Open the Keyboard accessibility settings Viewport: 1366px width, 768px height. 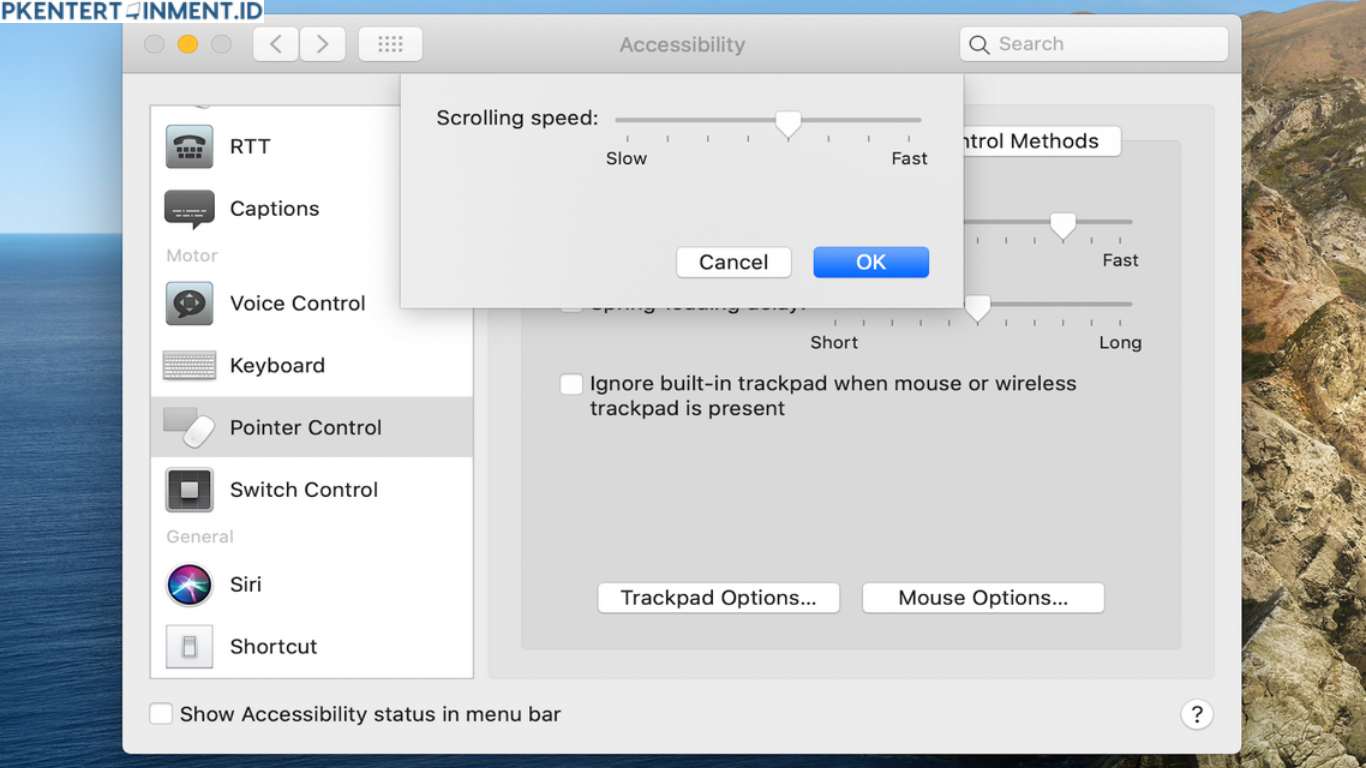(277, 365)
